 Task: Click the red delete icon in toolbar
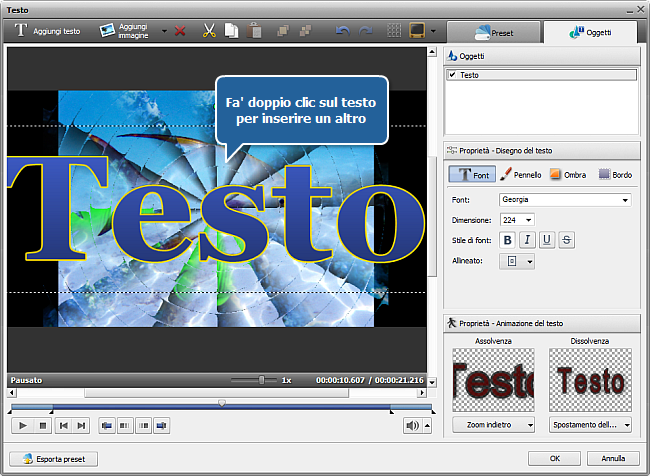[180, 32]
